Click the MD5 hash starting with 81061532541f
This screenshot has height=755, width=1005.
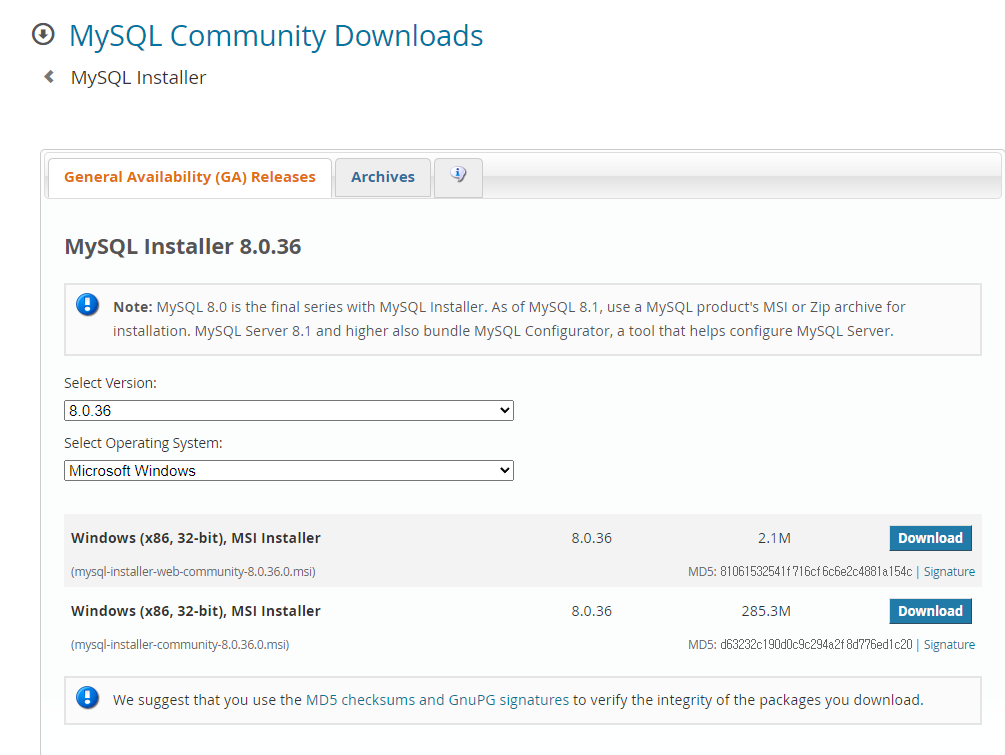pos(815,571)
